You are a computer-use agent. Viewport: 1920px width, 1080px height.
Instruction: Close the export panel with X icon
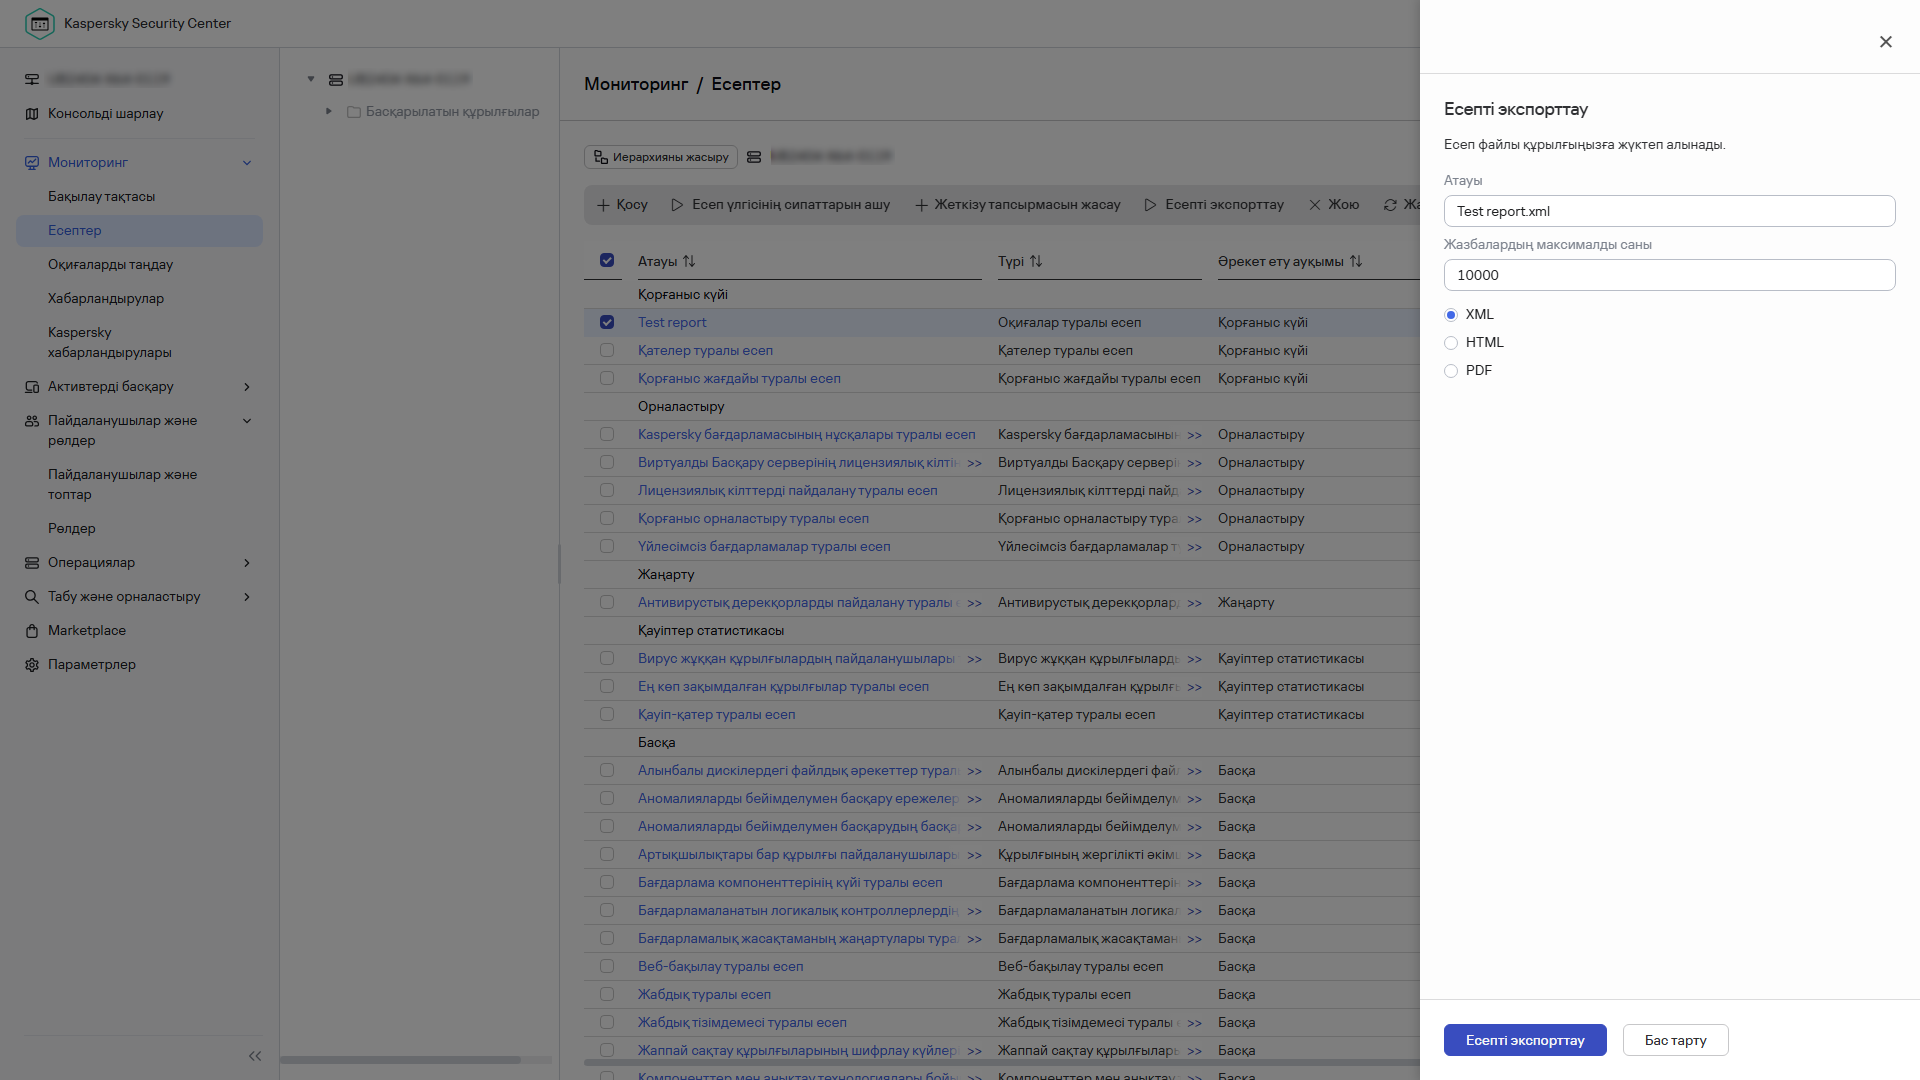1885,42
